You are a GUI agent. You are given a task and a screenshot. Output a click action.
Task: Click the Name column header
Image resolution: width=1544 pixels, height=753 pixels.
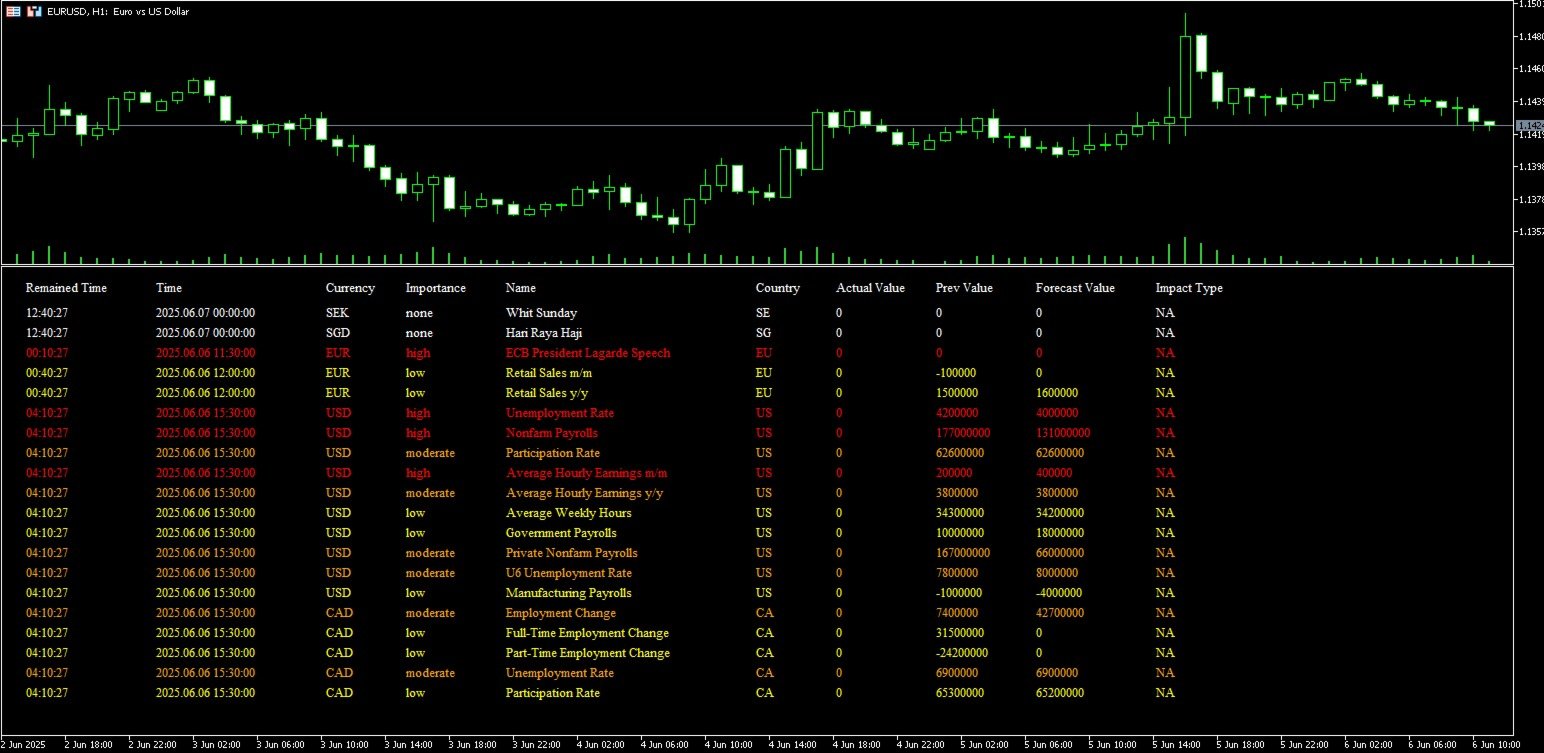tap(521, 288)
